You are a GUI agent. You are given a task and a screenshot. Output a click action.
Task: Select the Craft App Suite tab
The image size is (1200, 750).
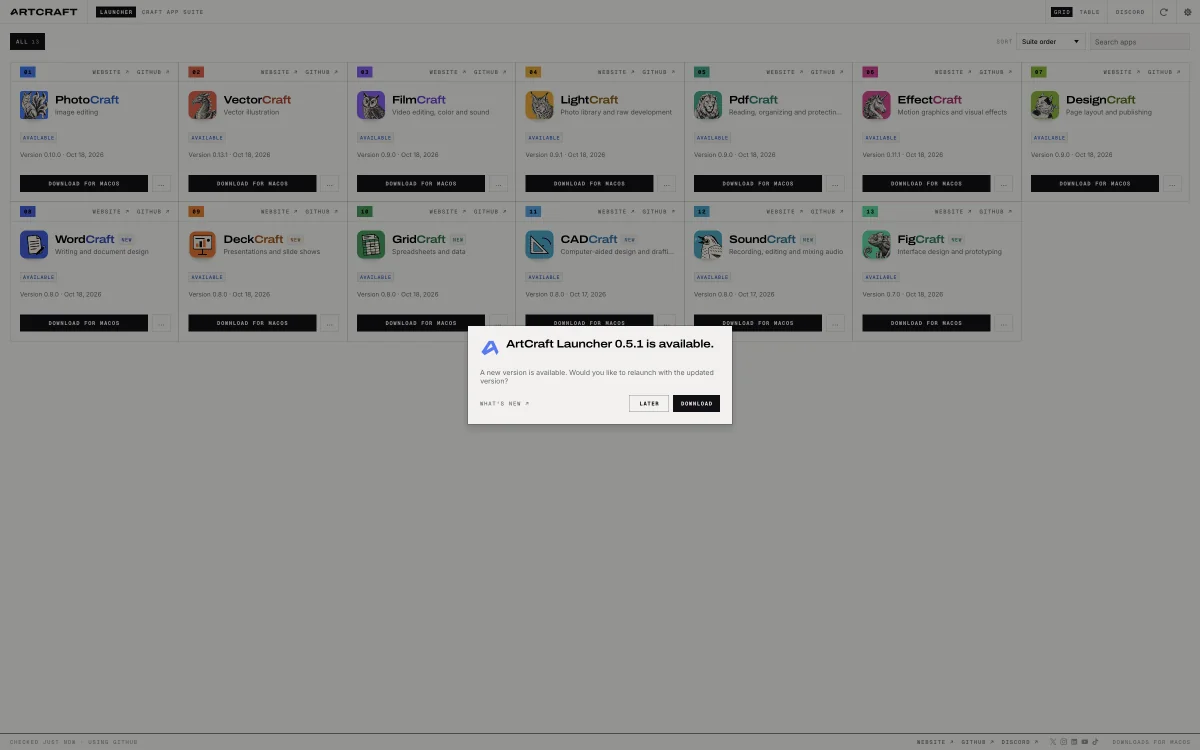tap(172, 12)
